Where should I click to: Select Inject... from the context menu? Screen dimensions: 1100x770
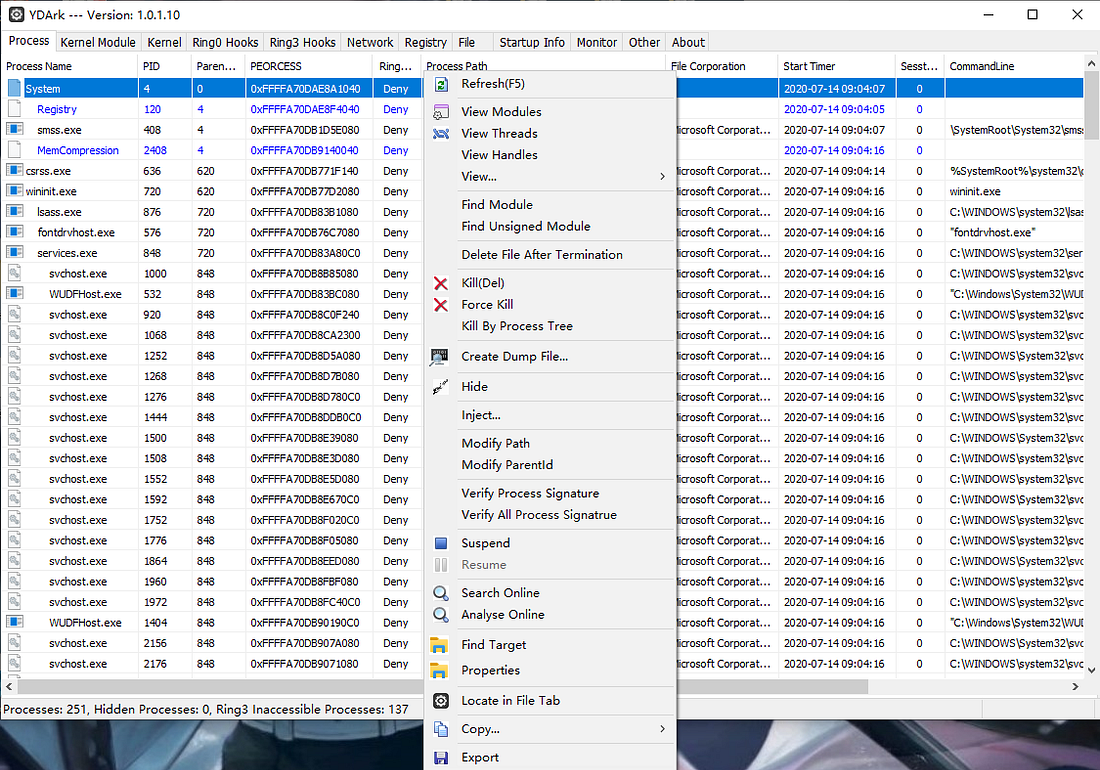pos(481,415)
